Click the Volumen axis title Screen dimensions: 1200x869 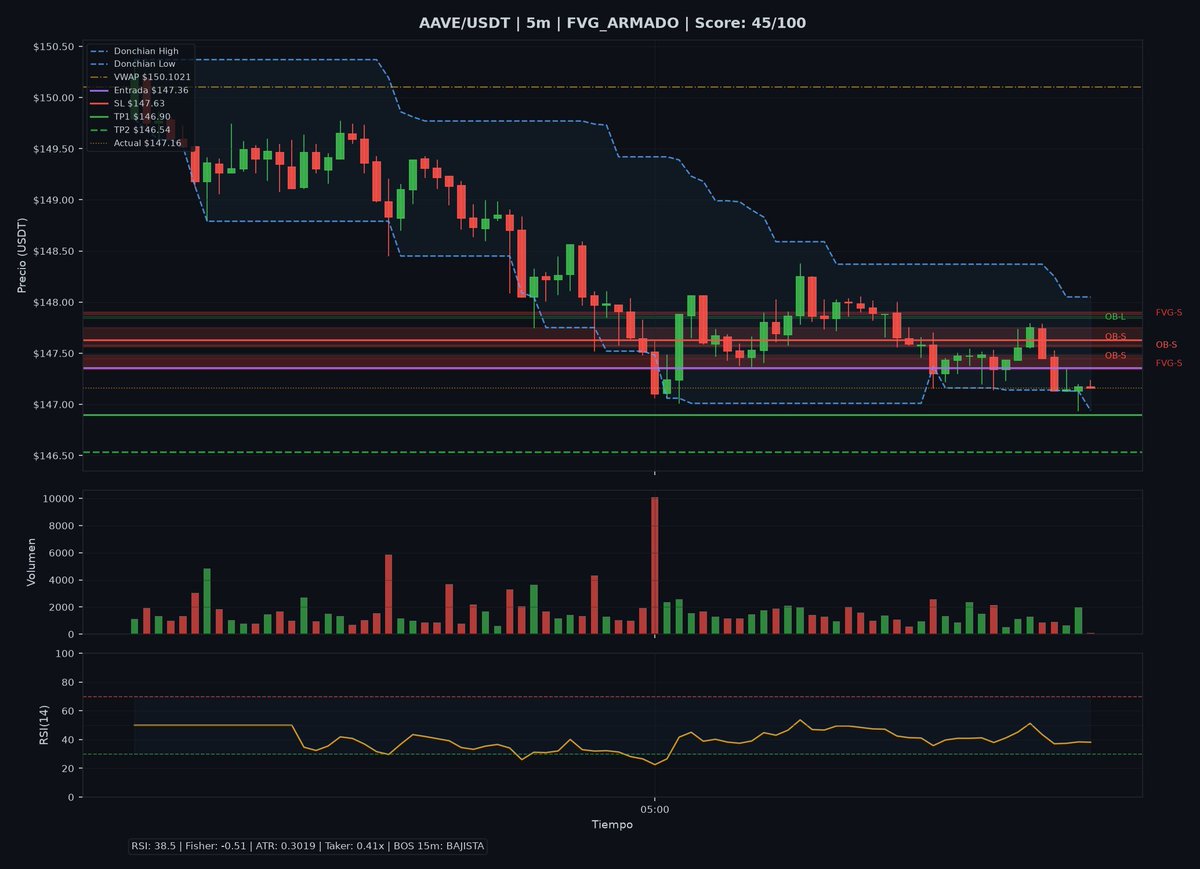click(x=31, y=562)
